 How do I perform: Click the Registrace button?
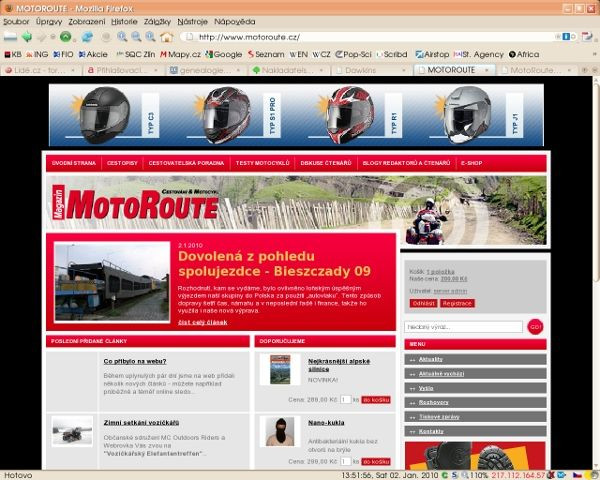tap(457, 302)
